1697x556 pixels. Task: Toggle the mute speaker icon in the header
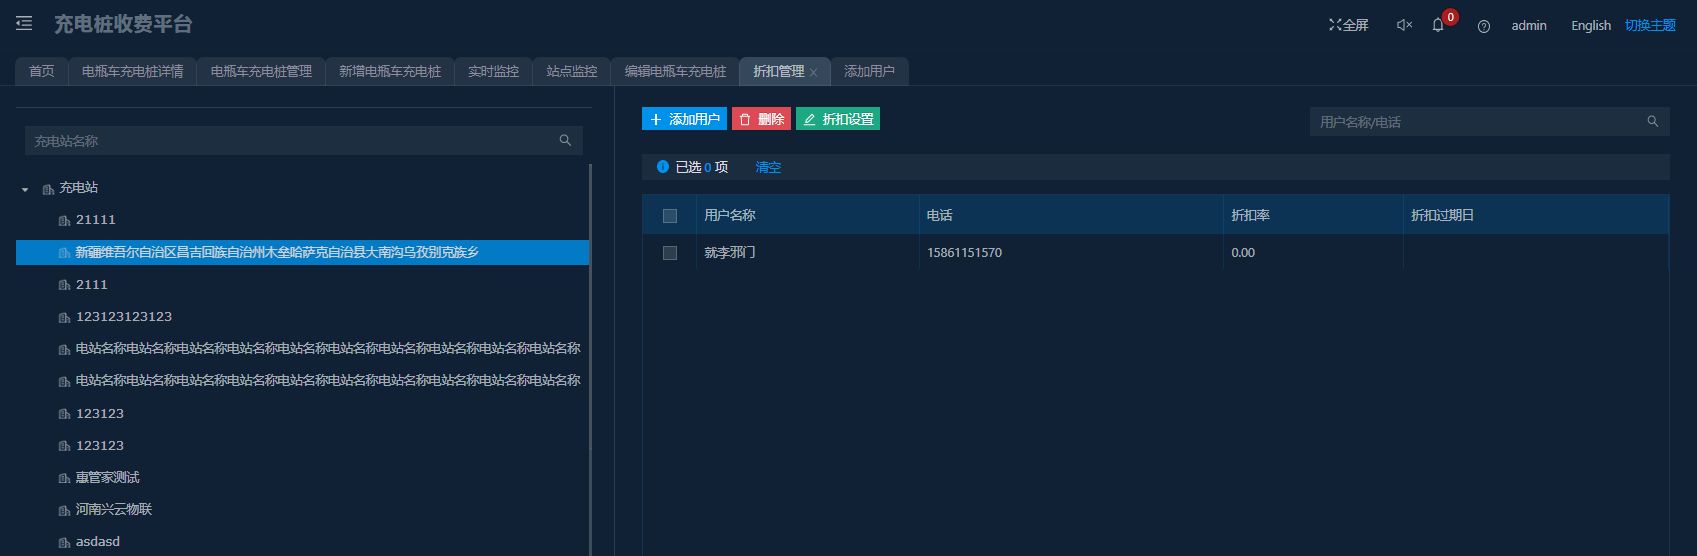1404,25
